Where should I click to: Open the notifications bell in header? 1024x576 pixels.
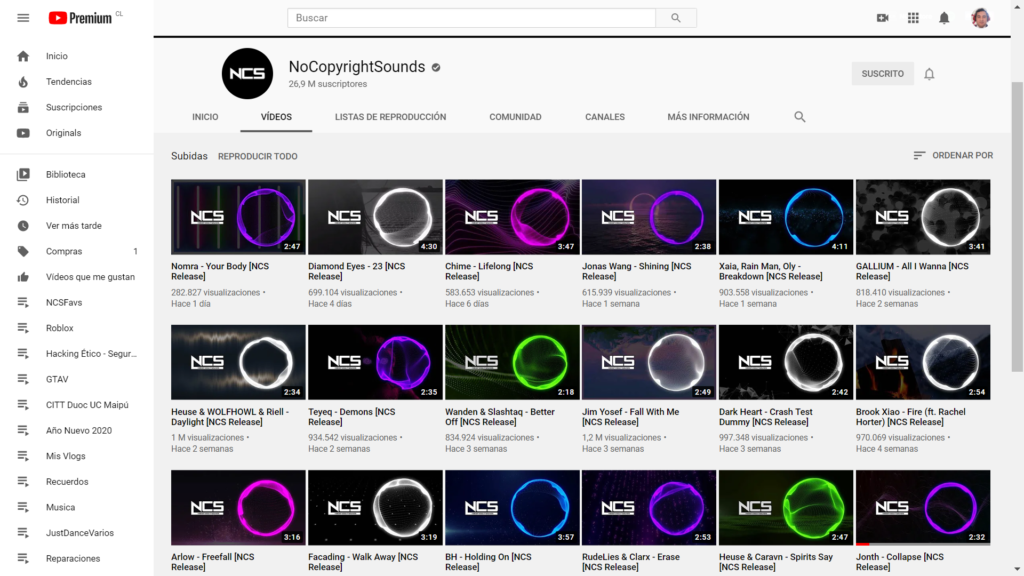[x=944, y=18]
